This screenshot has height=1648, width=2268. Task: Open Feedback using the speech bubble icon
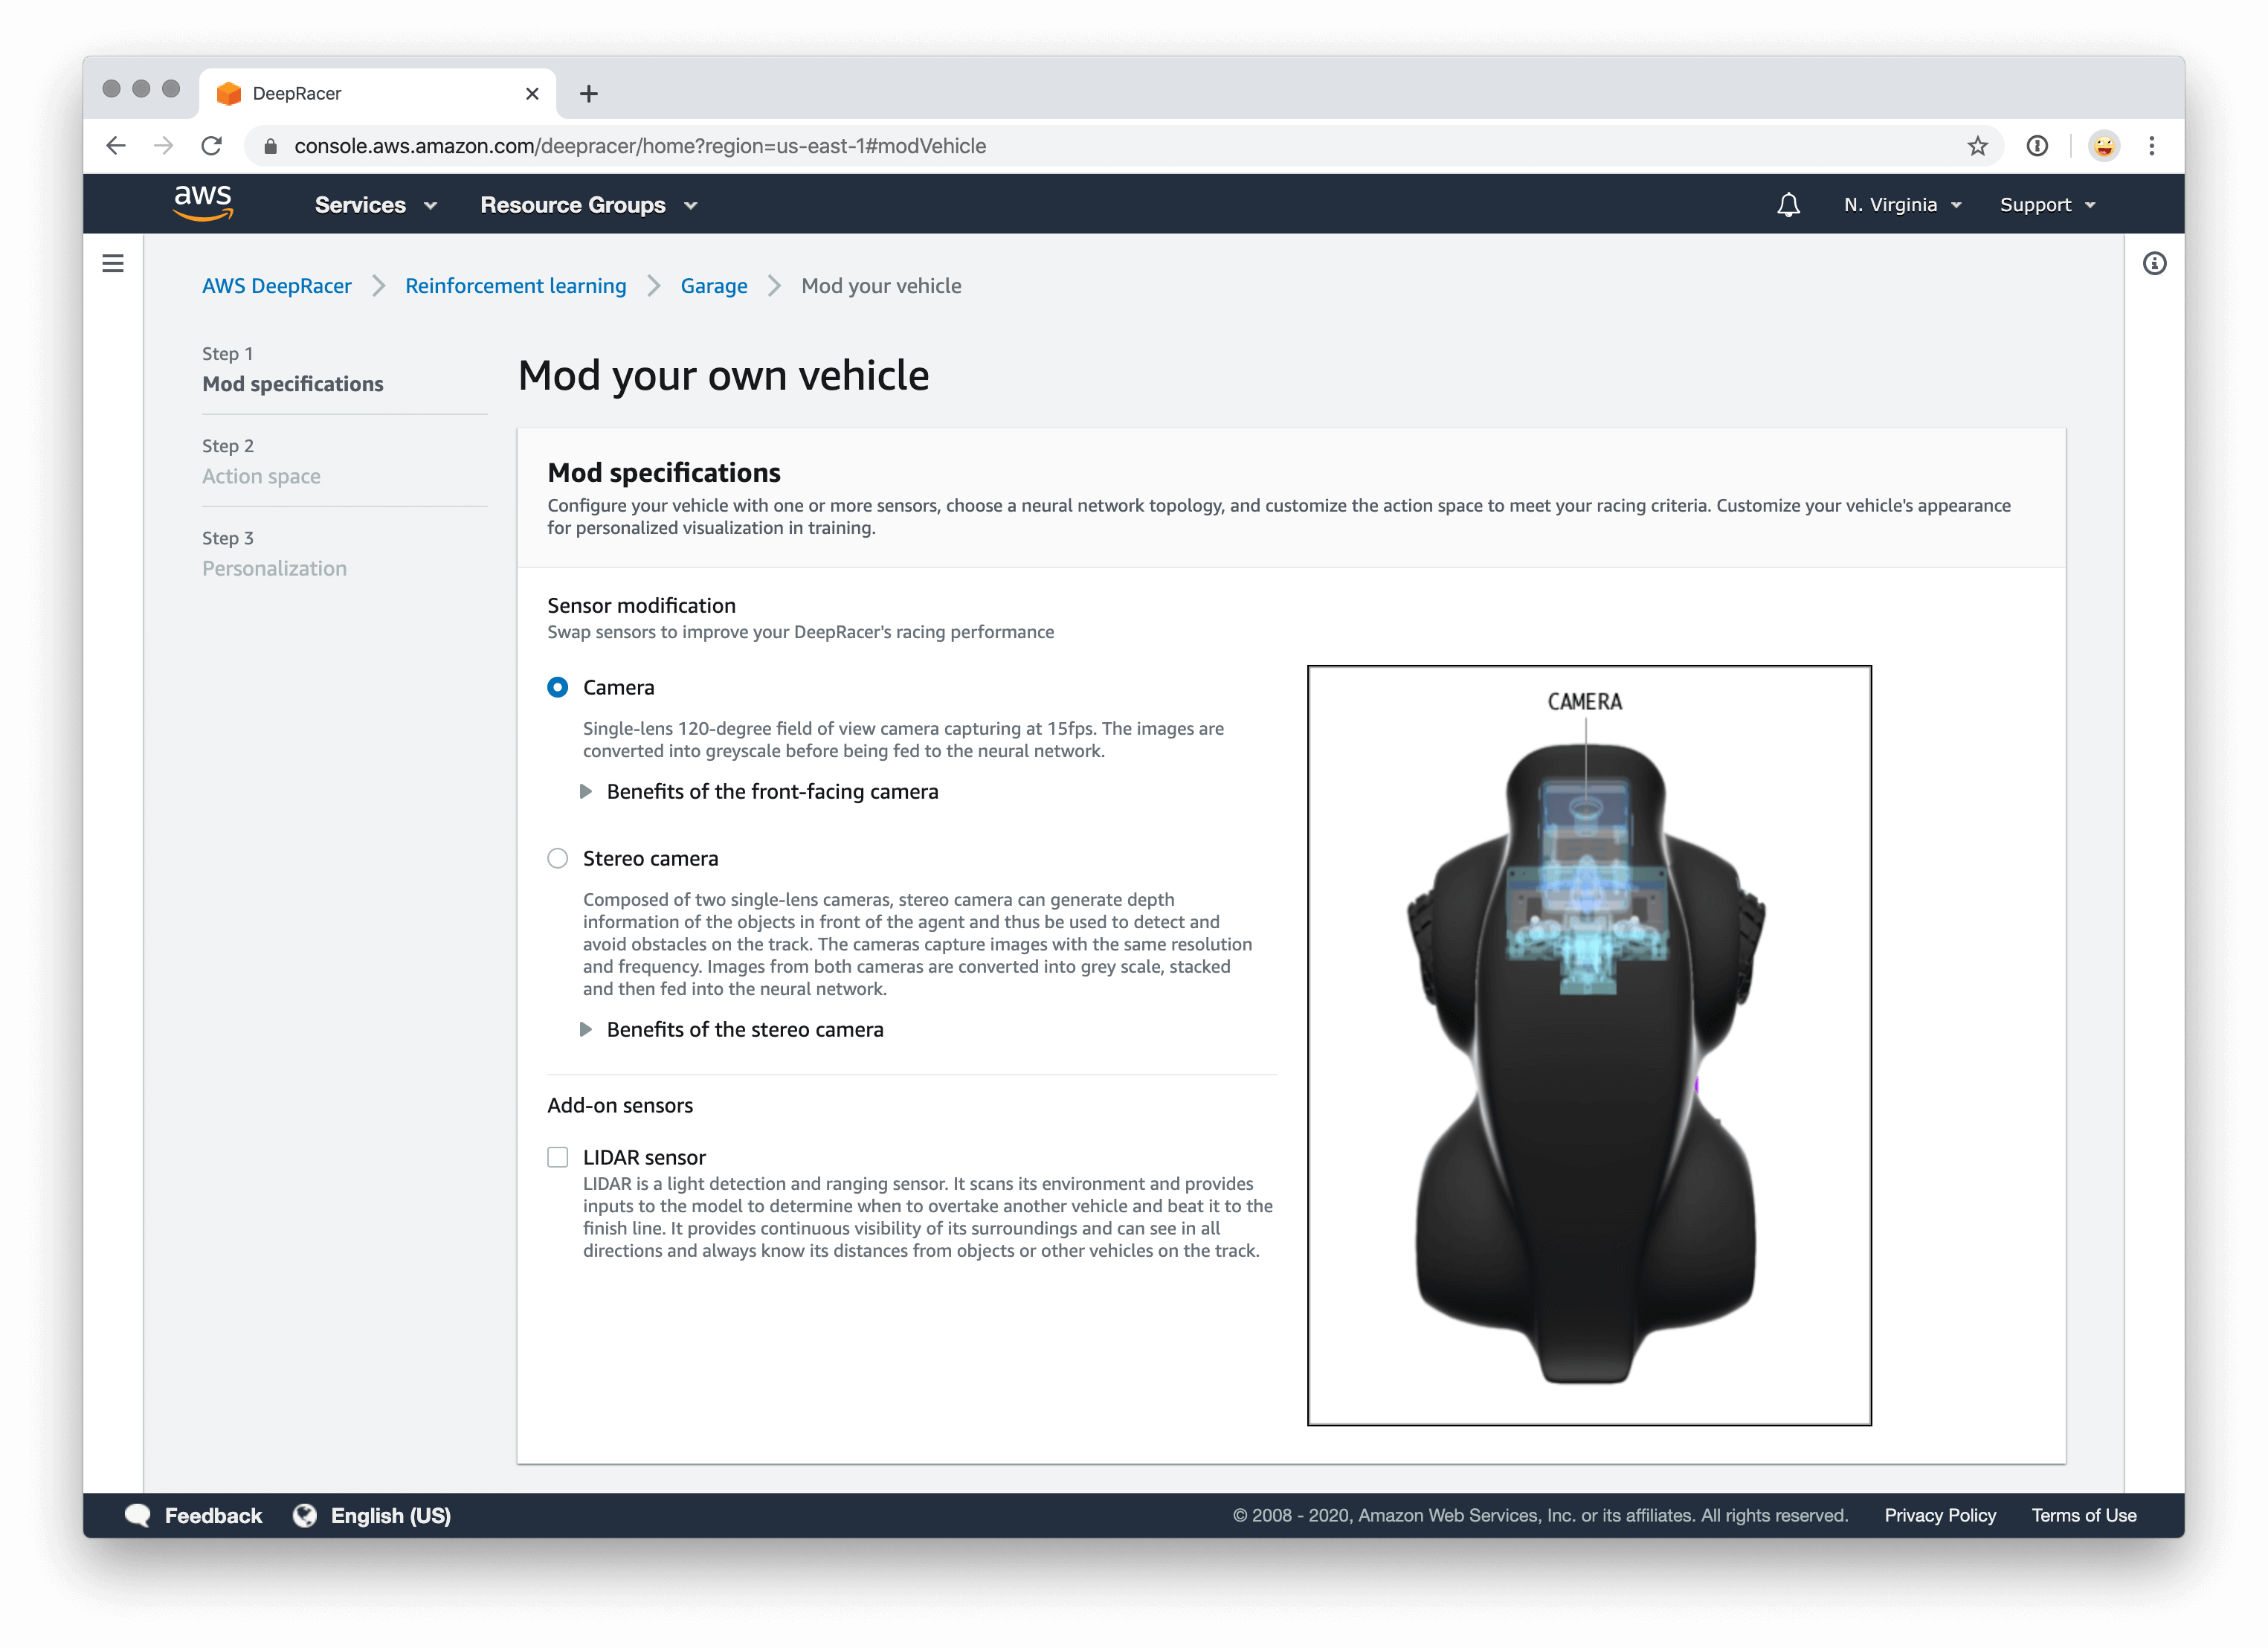(137, 1515)
